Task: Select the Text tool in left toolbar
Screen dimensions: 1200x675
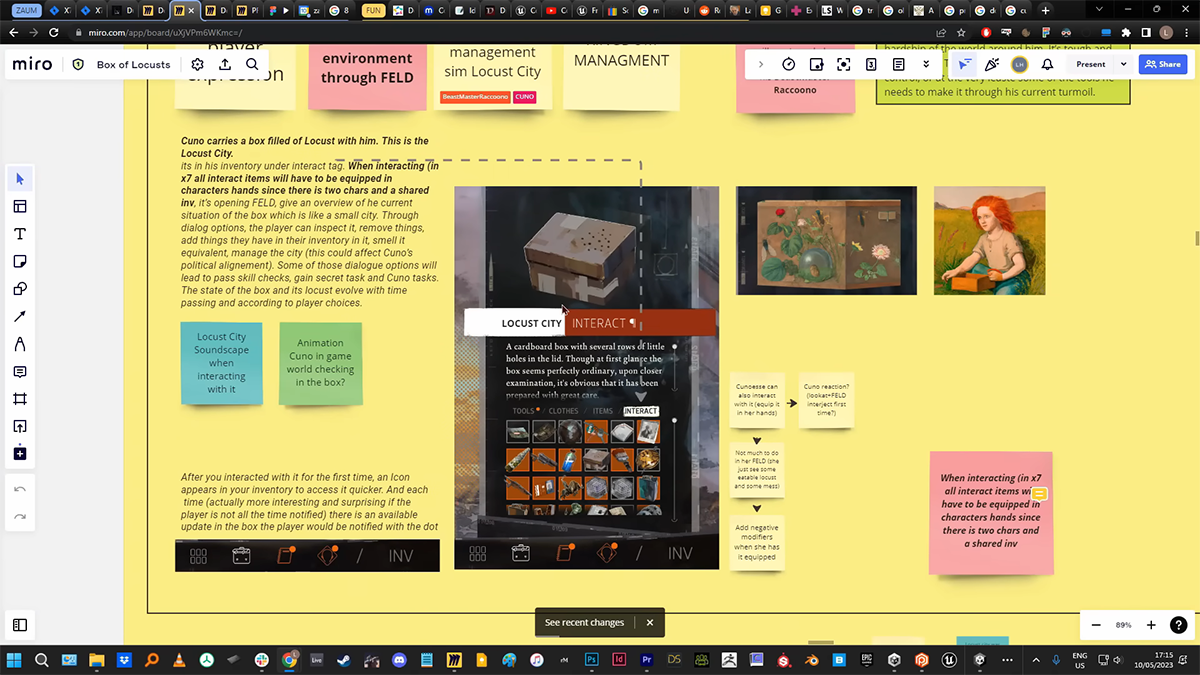Action: point(20,234)
